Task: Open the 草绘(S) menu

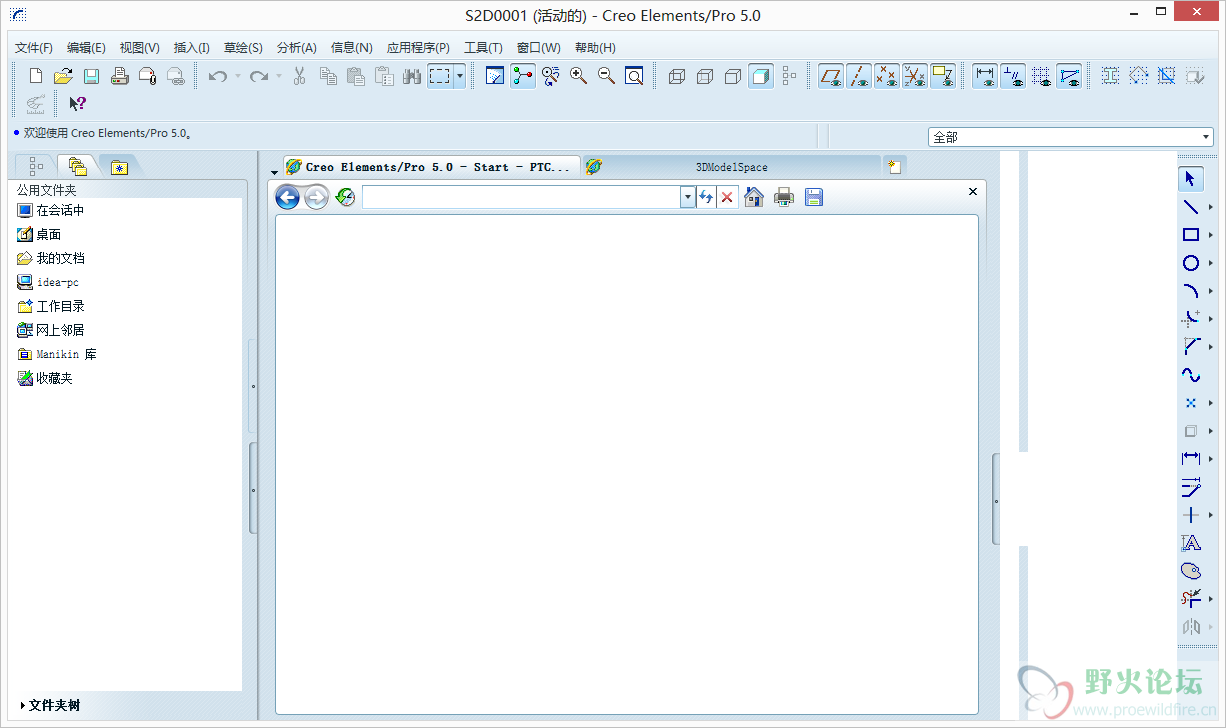Action: click(243, 47)
